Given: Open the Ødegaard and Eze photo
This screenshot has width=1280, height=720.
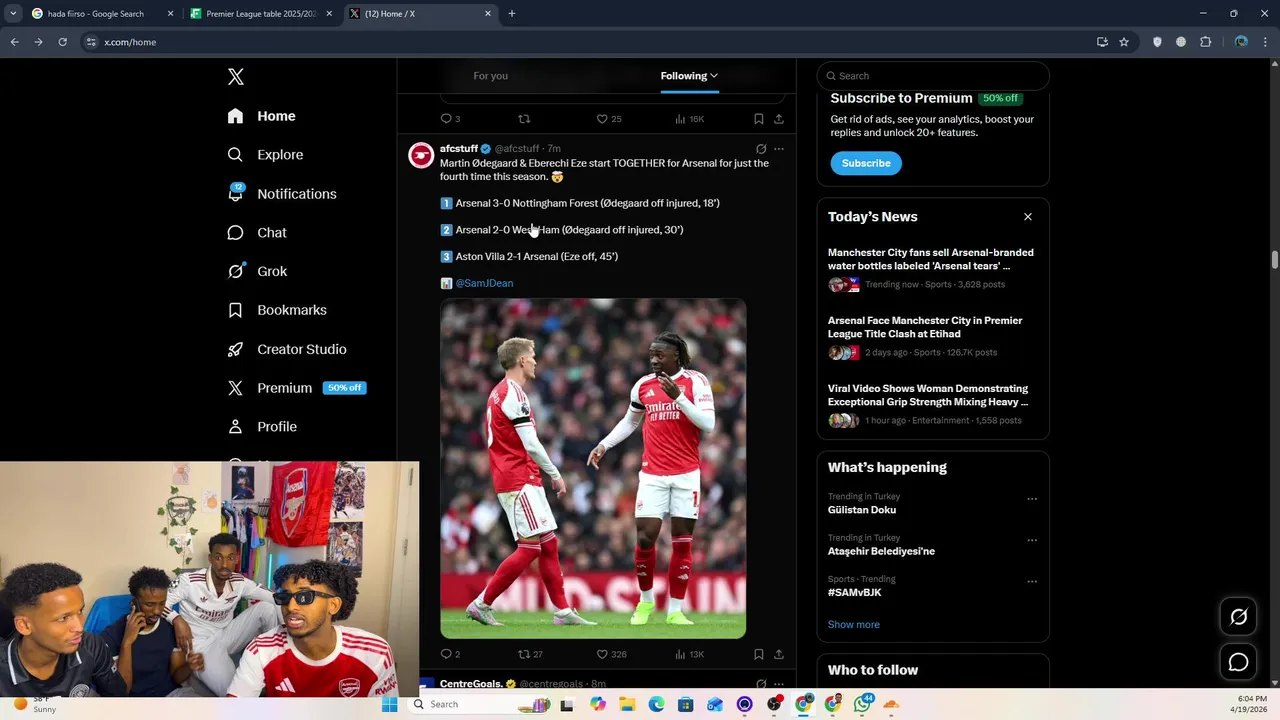Looking at the screenshot, I should [593, 468].
